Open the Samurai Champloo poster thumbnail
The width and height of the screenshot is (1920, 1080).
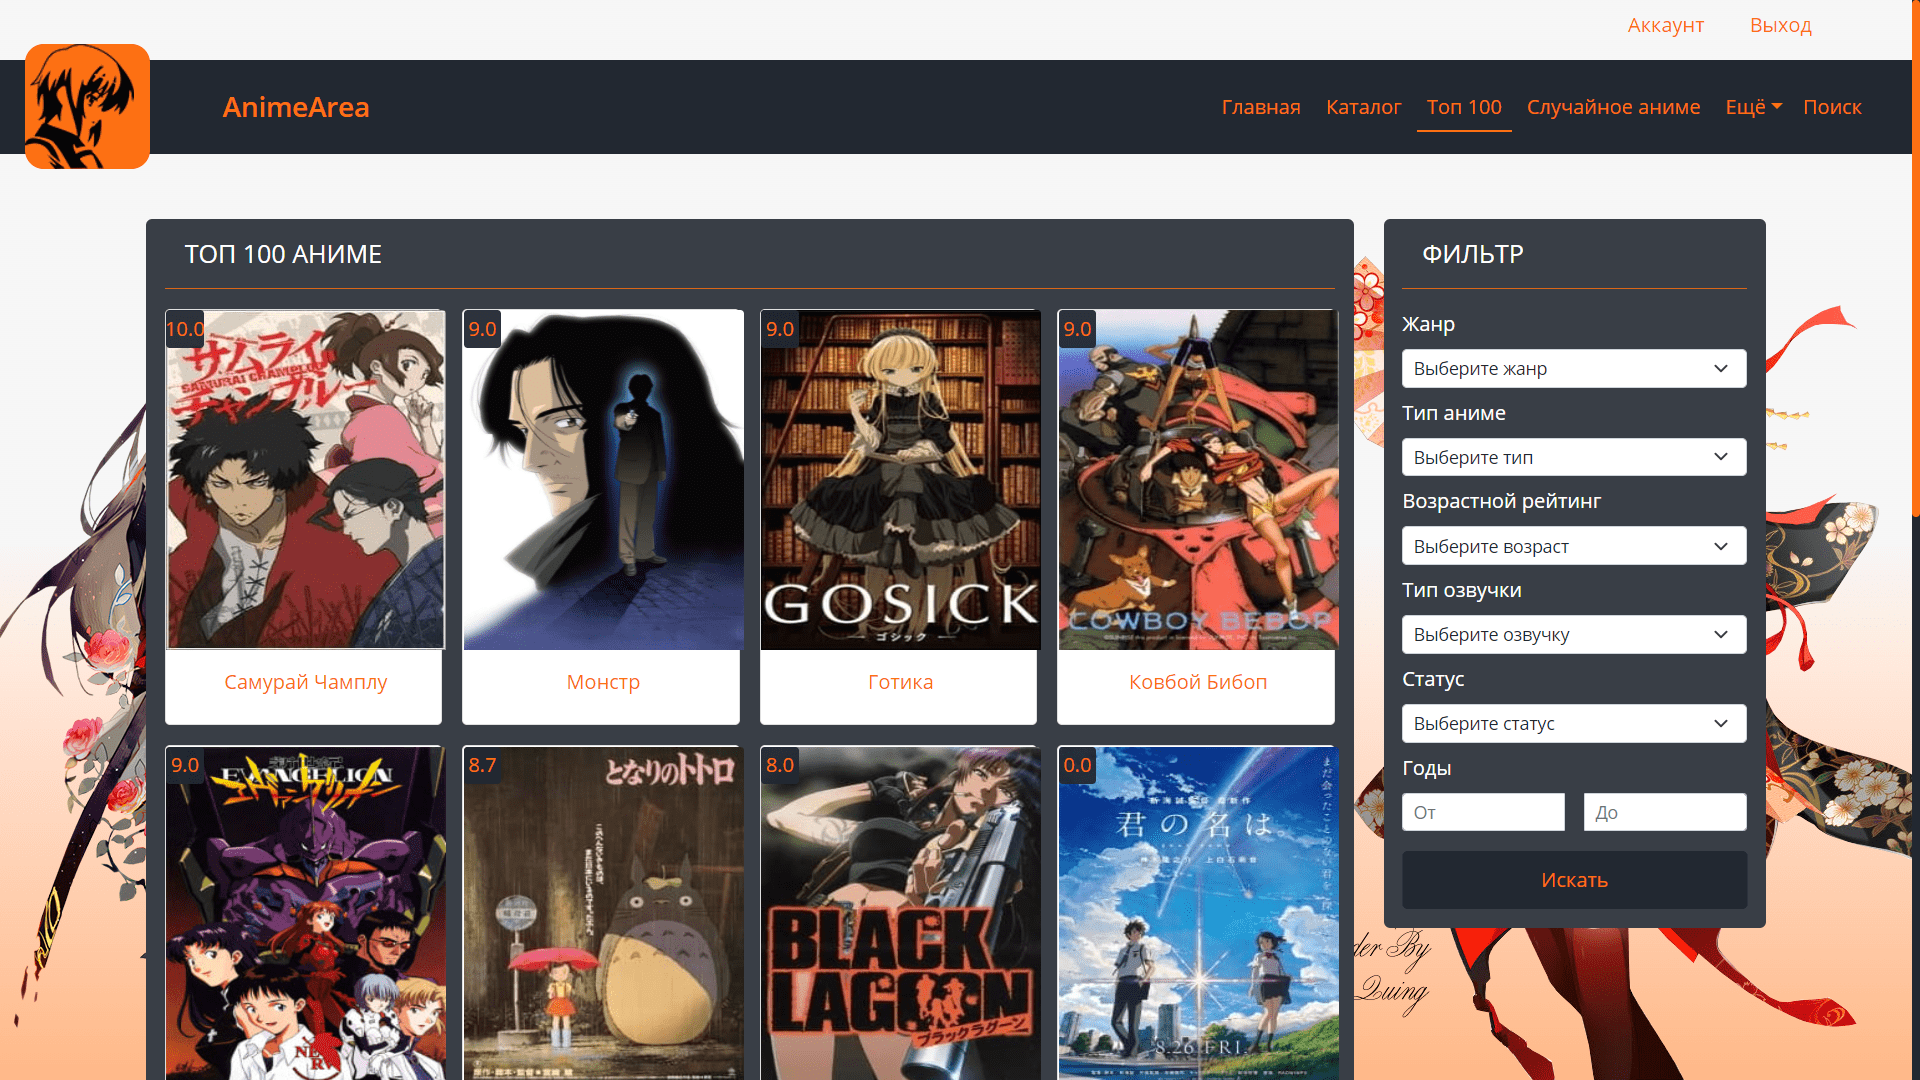pyautogui.click(x=305, y=480)
